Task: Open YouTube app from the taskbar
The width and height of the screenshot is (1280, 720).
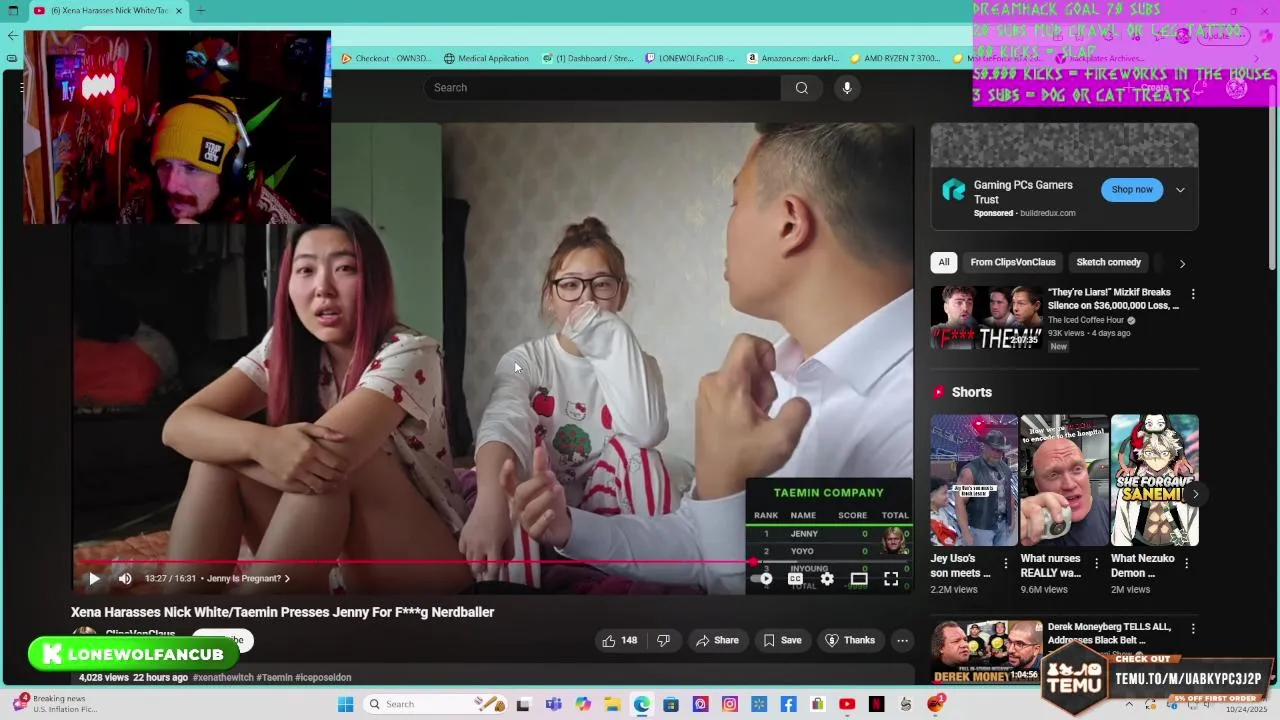Action: (847, 704)
